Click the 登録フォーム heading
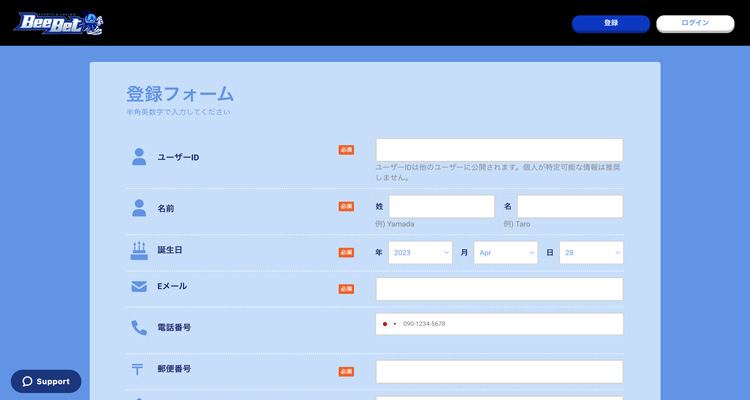The image size is (750, 400). (x=180, y=94)
